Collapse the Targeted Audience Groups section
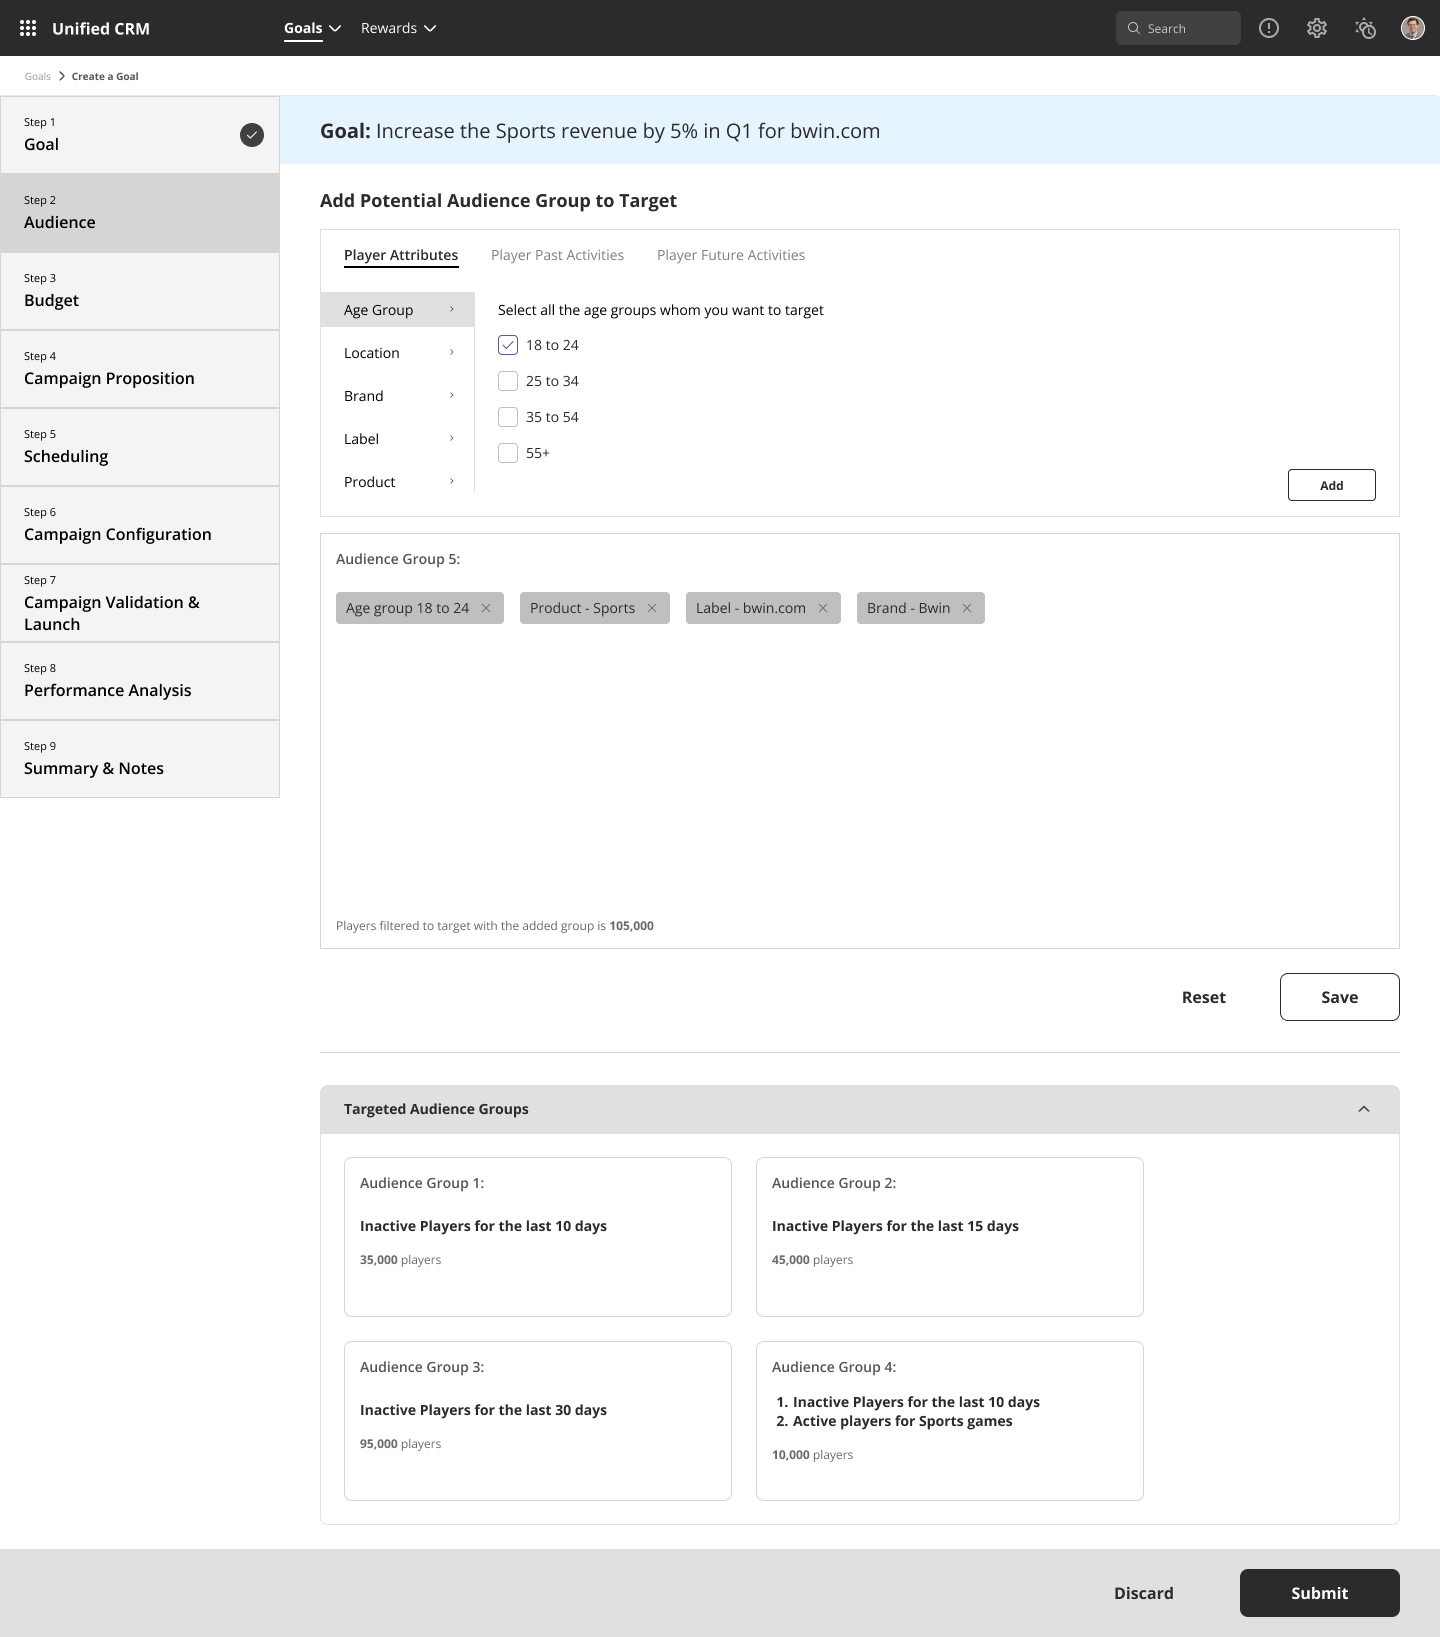 pos(1364,1109)
